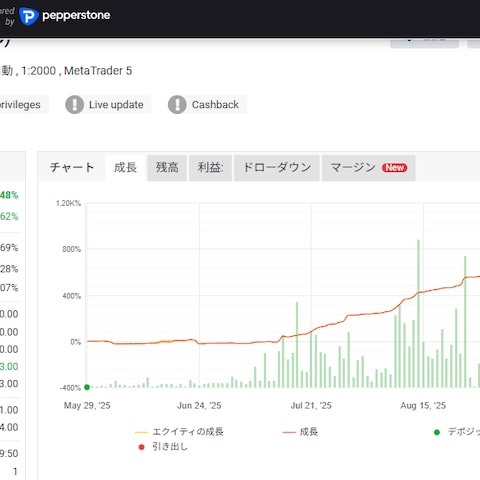Click the red New badge on マージン
The image size is (480, 480).
click(394, 168)
